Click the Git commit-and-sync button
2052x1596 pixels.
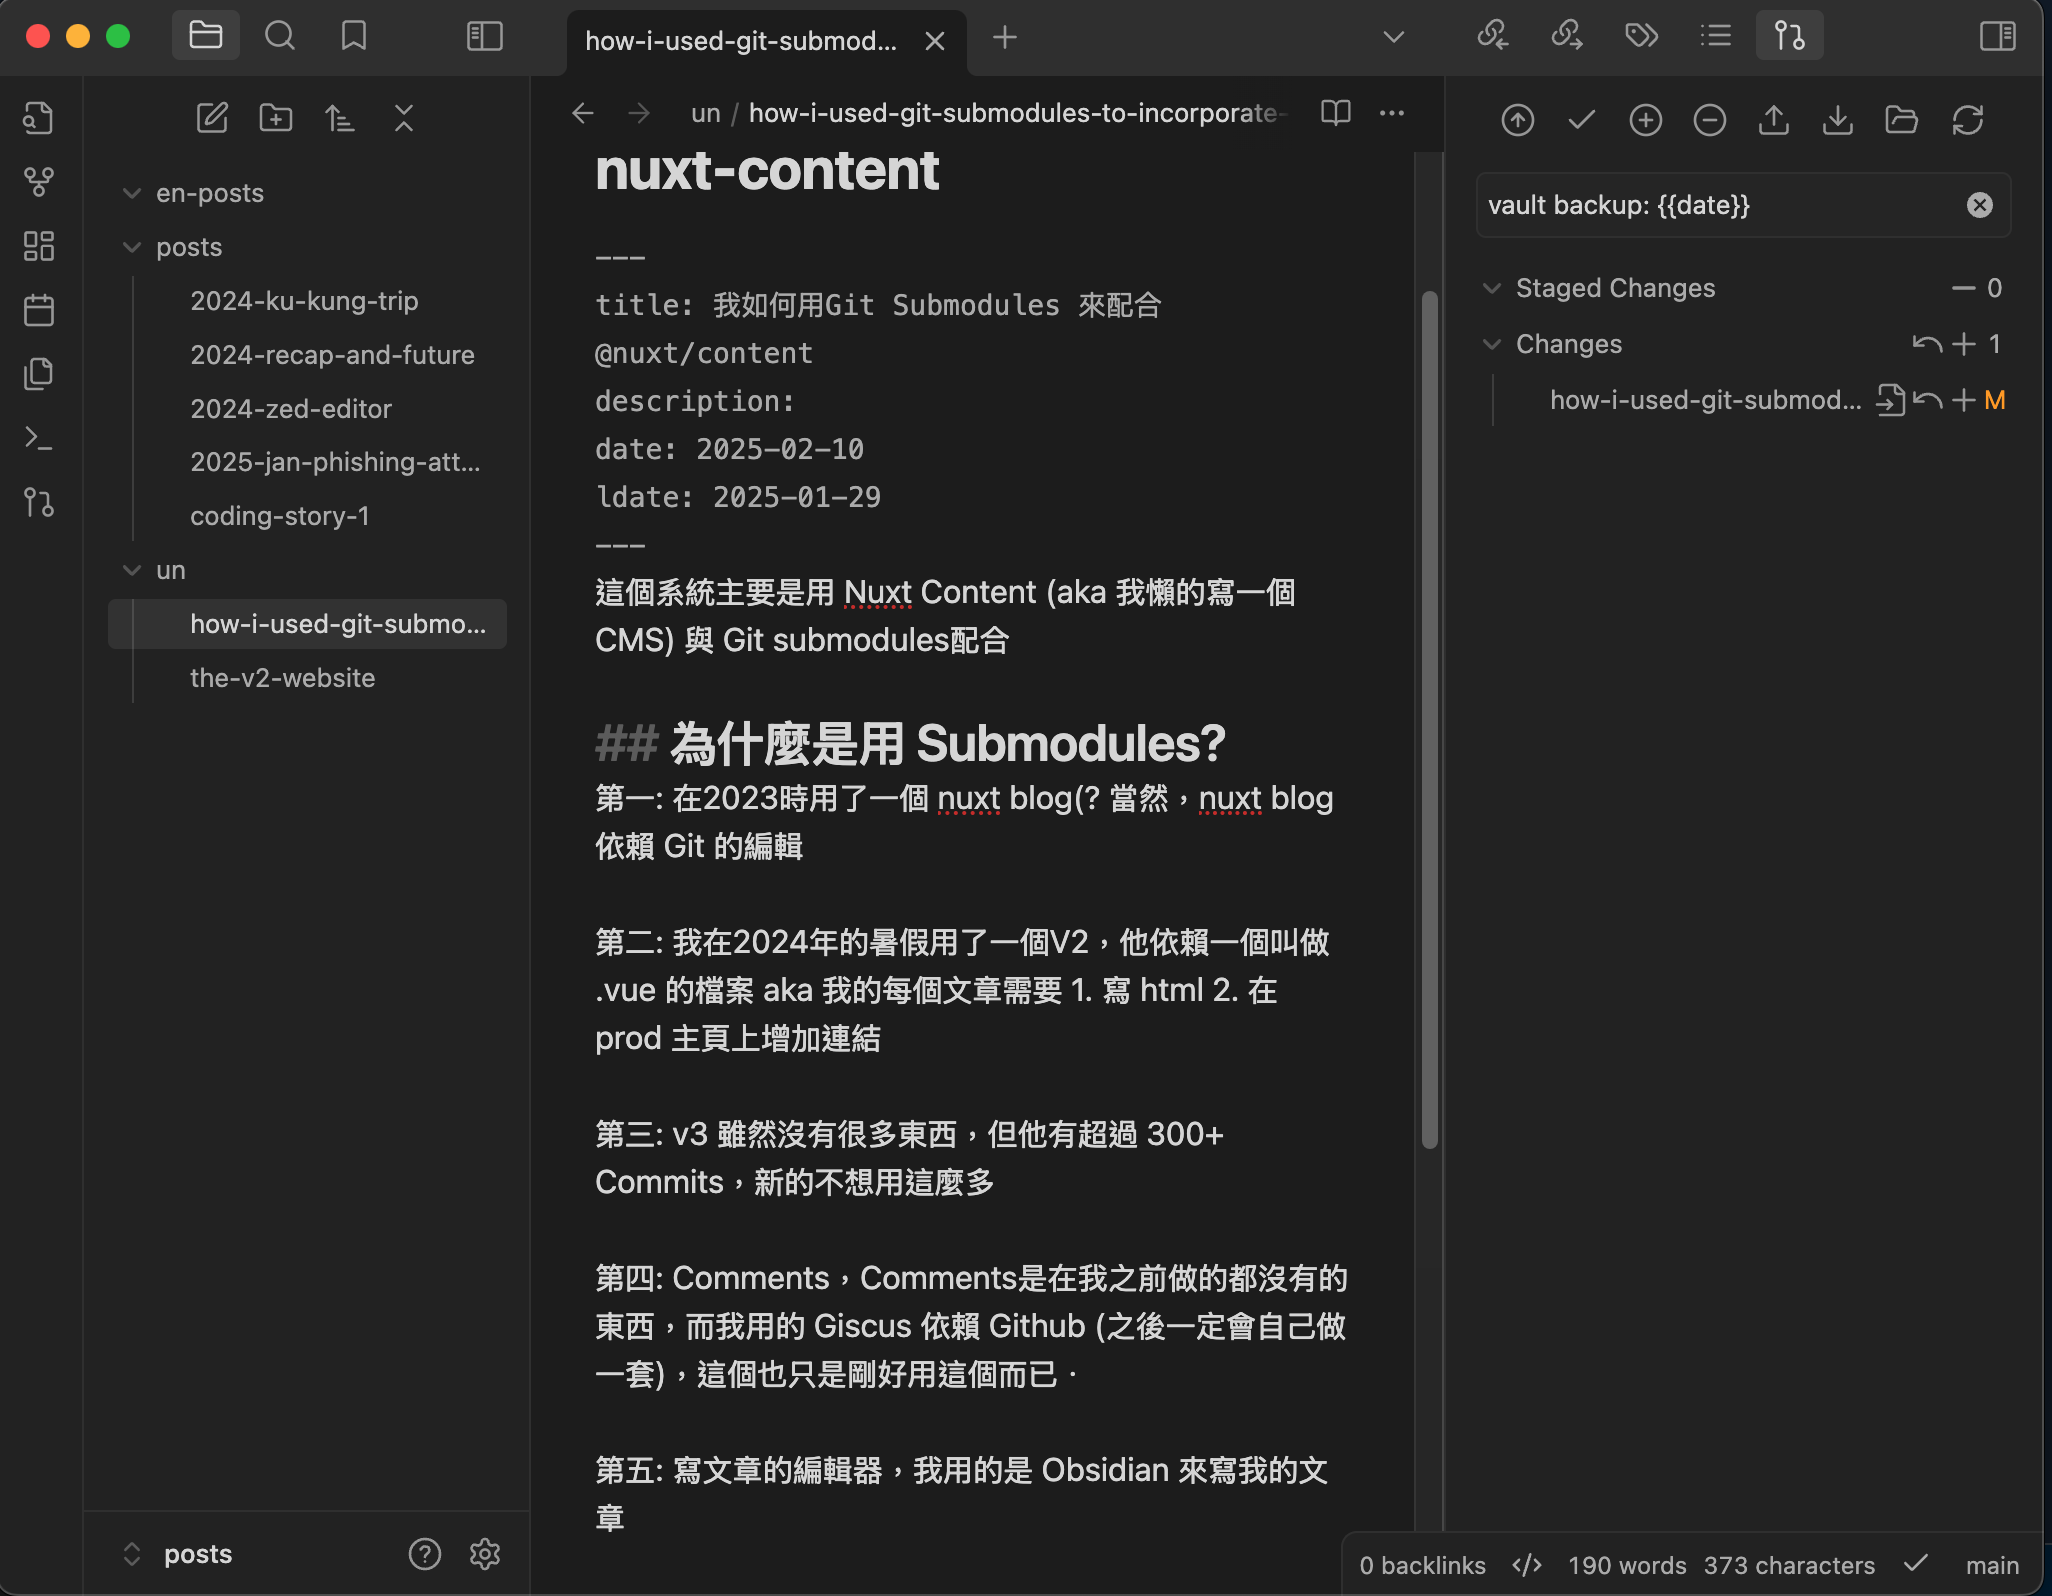point(1517,120)
